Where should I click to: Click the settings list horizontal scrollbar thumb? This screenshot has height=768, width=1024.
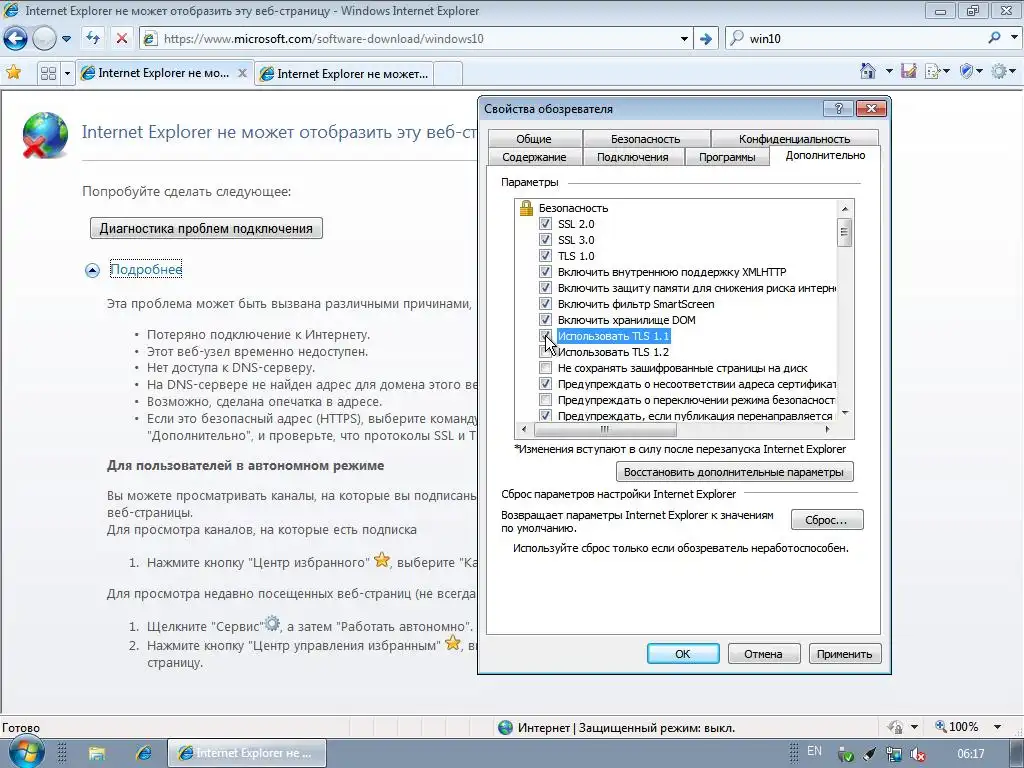605,429
